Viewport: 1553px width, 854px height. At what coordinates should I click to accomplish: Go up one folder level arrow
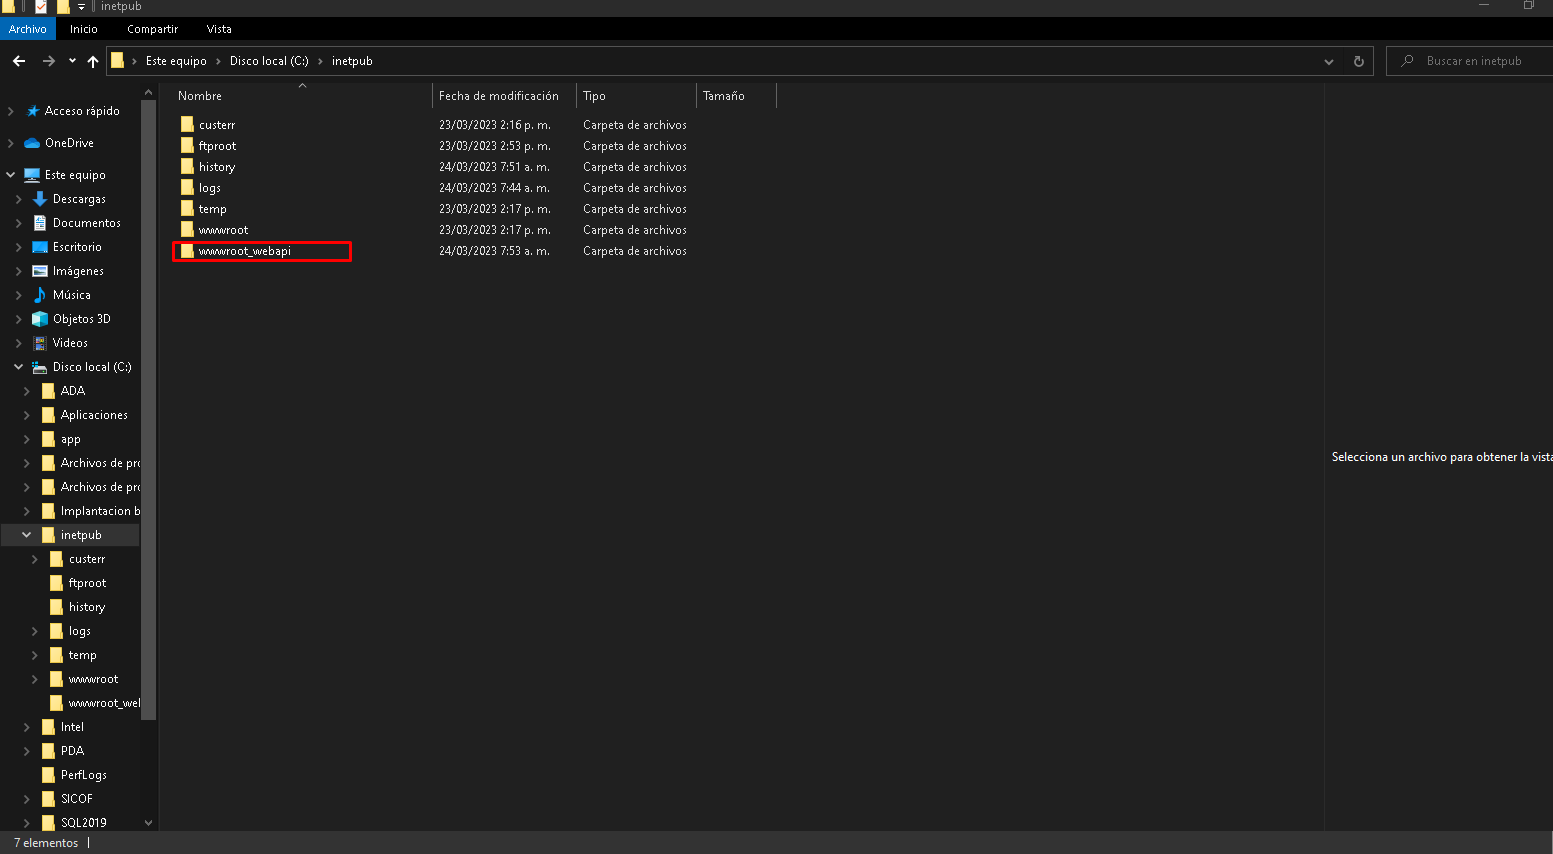[x=93, y=61]
